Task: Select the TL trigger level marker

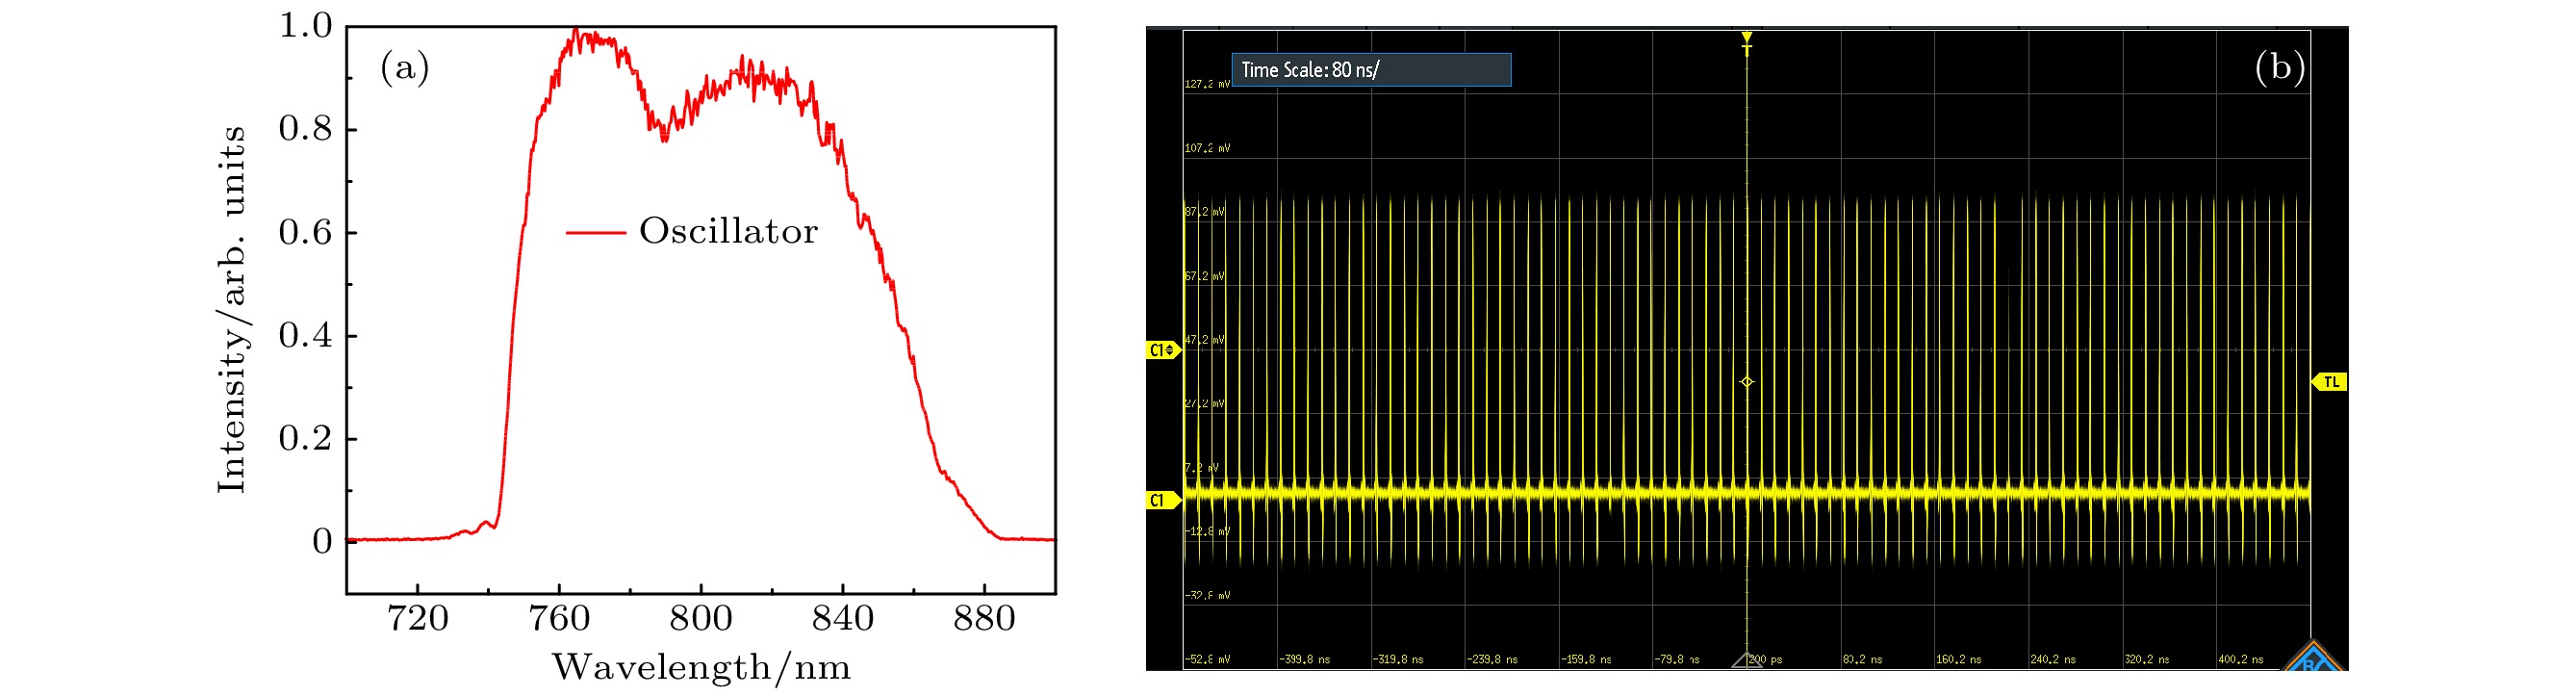Action: 2331,382
